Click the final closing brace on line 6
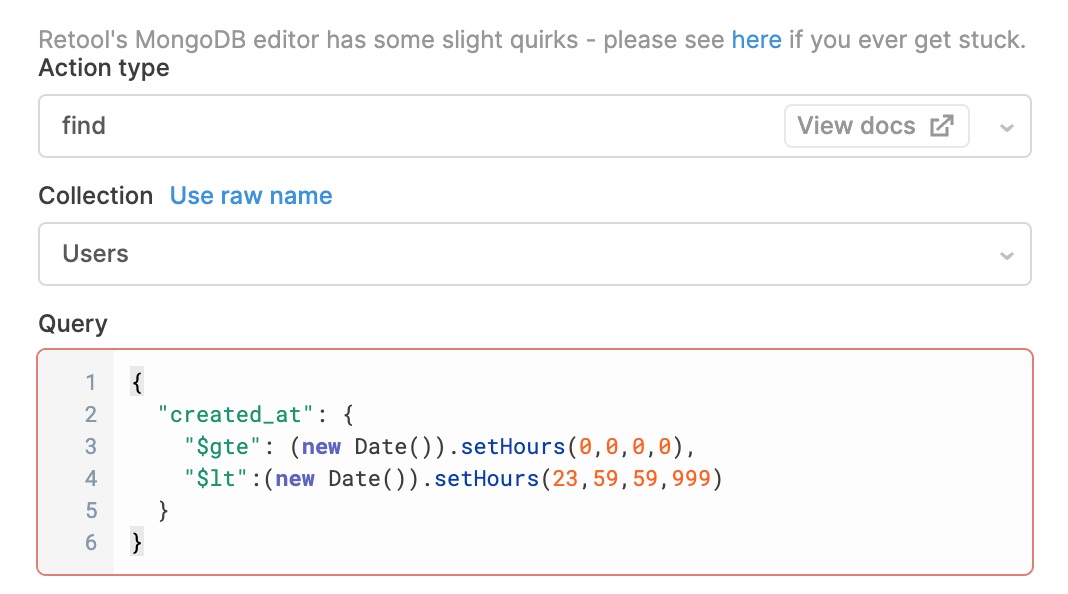Image resolution: width=1068 pixels, height=594 pixels. [x=137, y=543]
